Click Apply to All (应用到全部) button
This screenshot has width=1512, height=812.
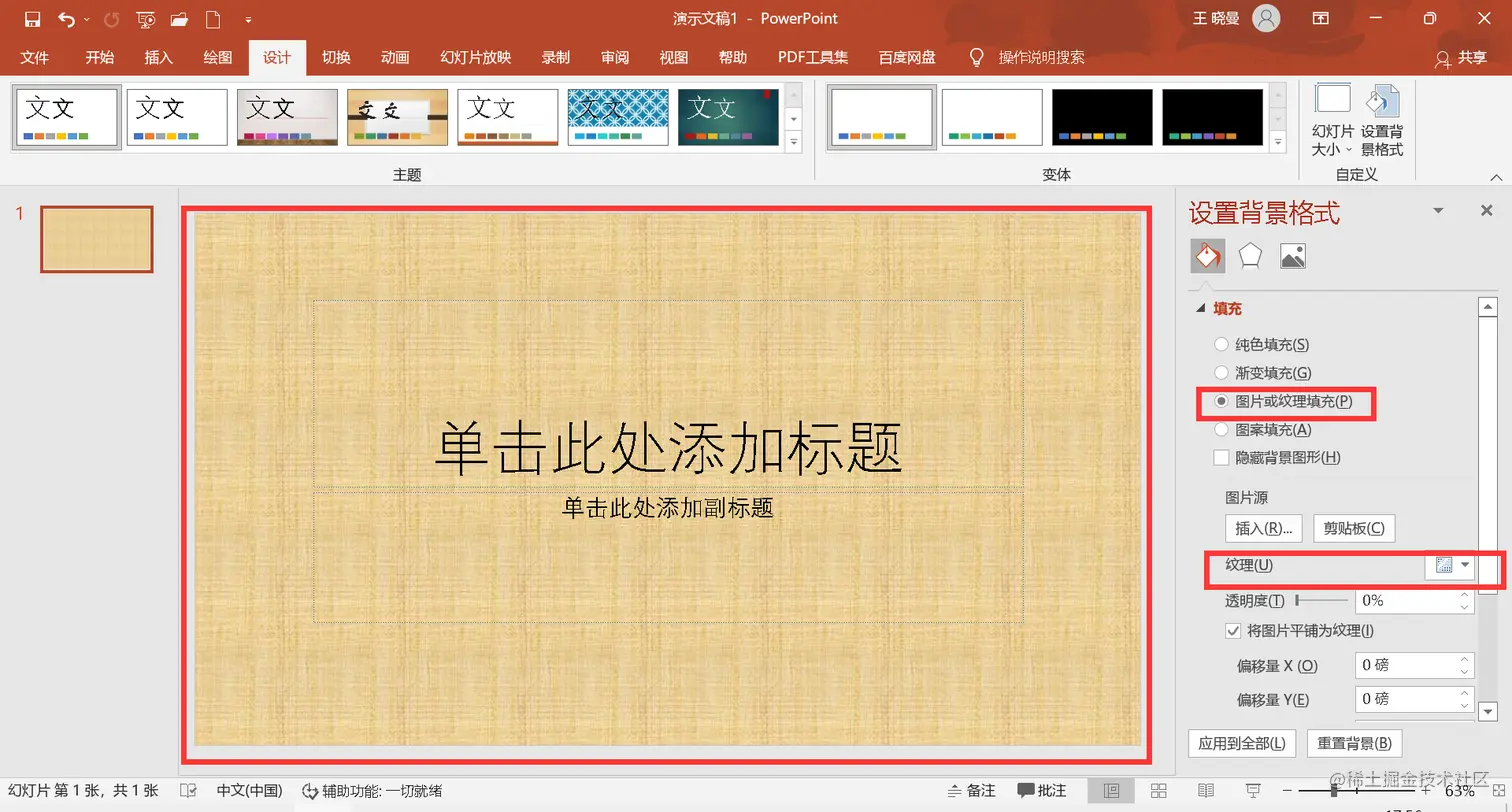(x=1242, y=743)
